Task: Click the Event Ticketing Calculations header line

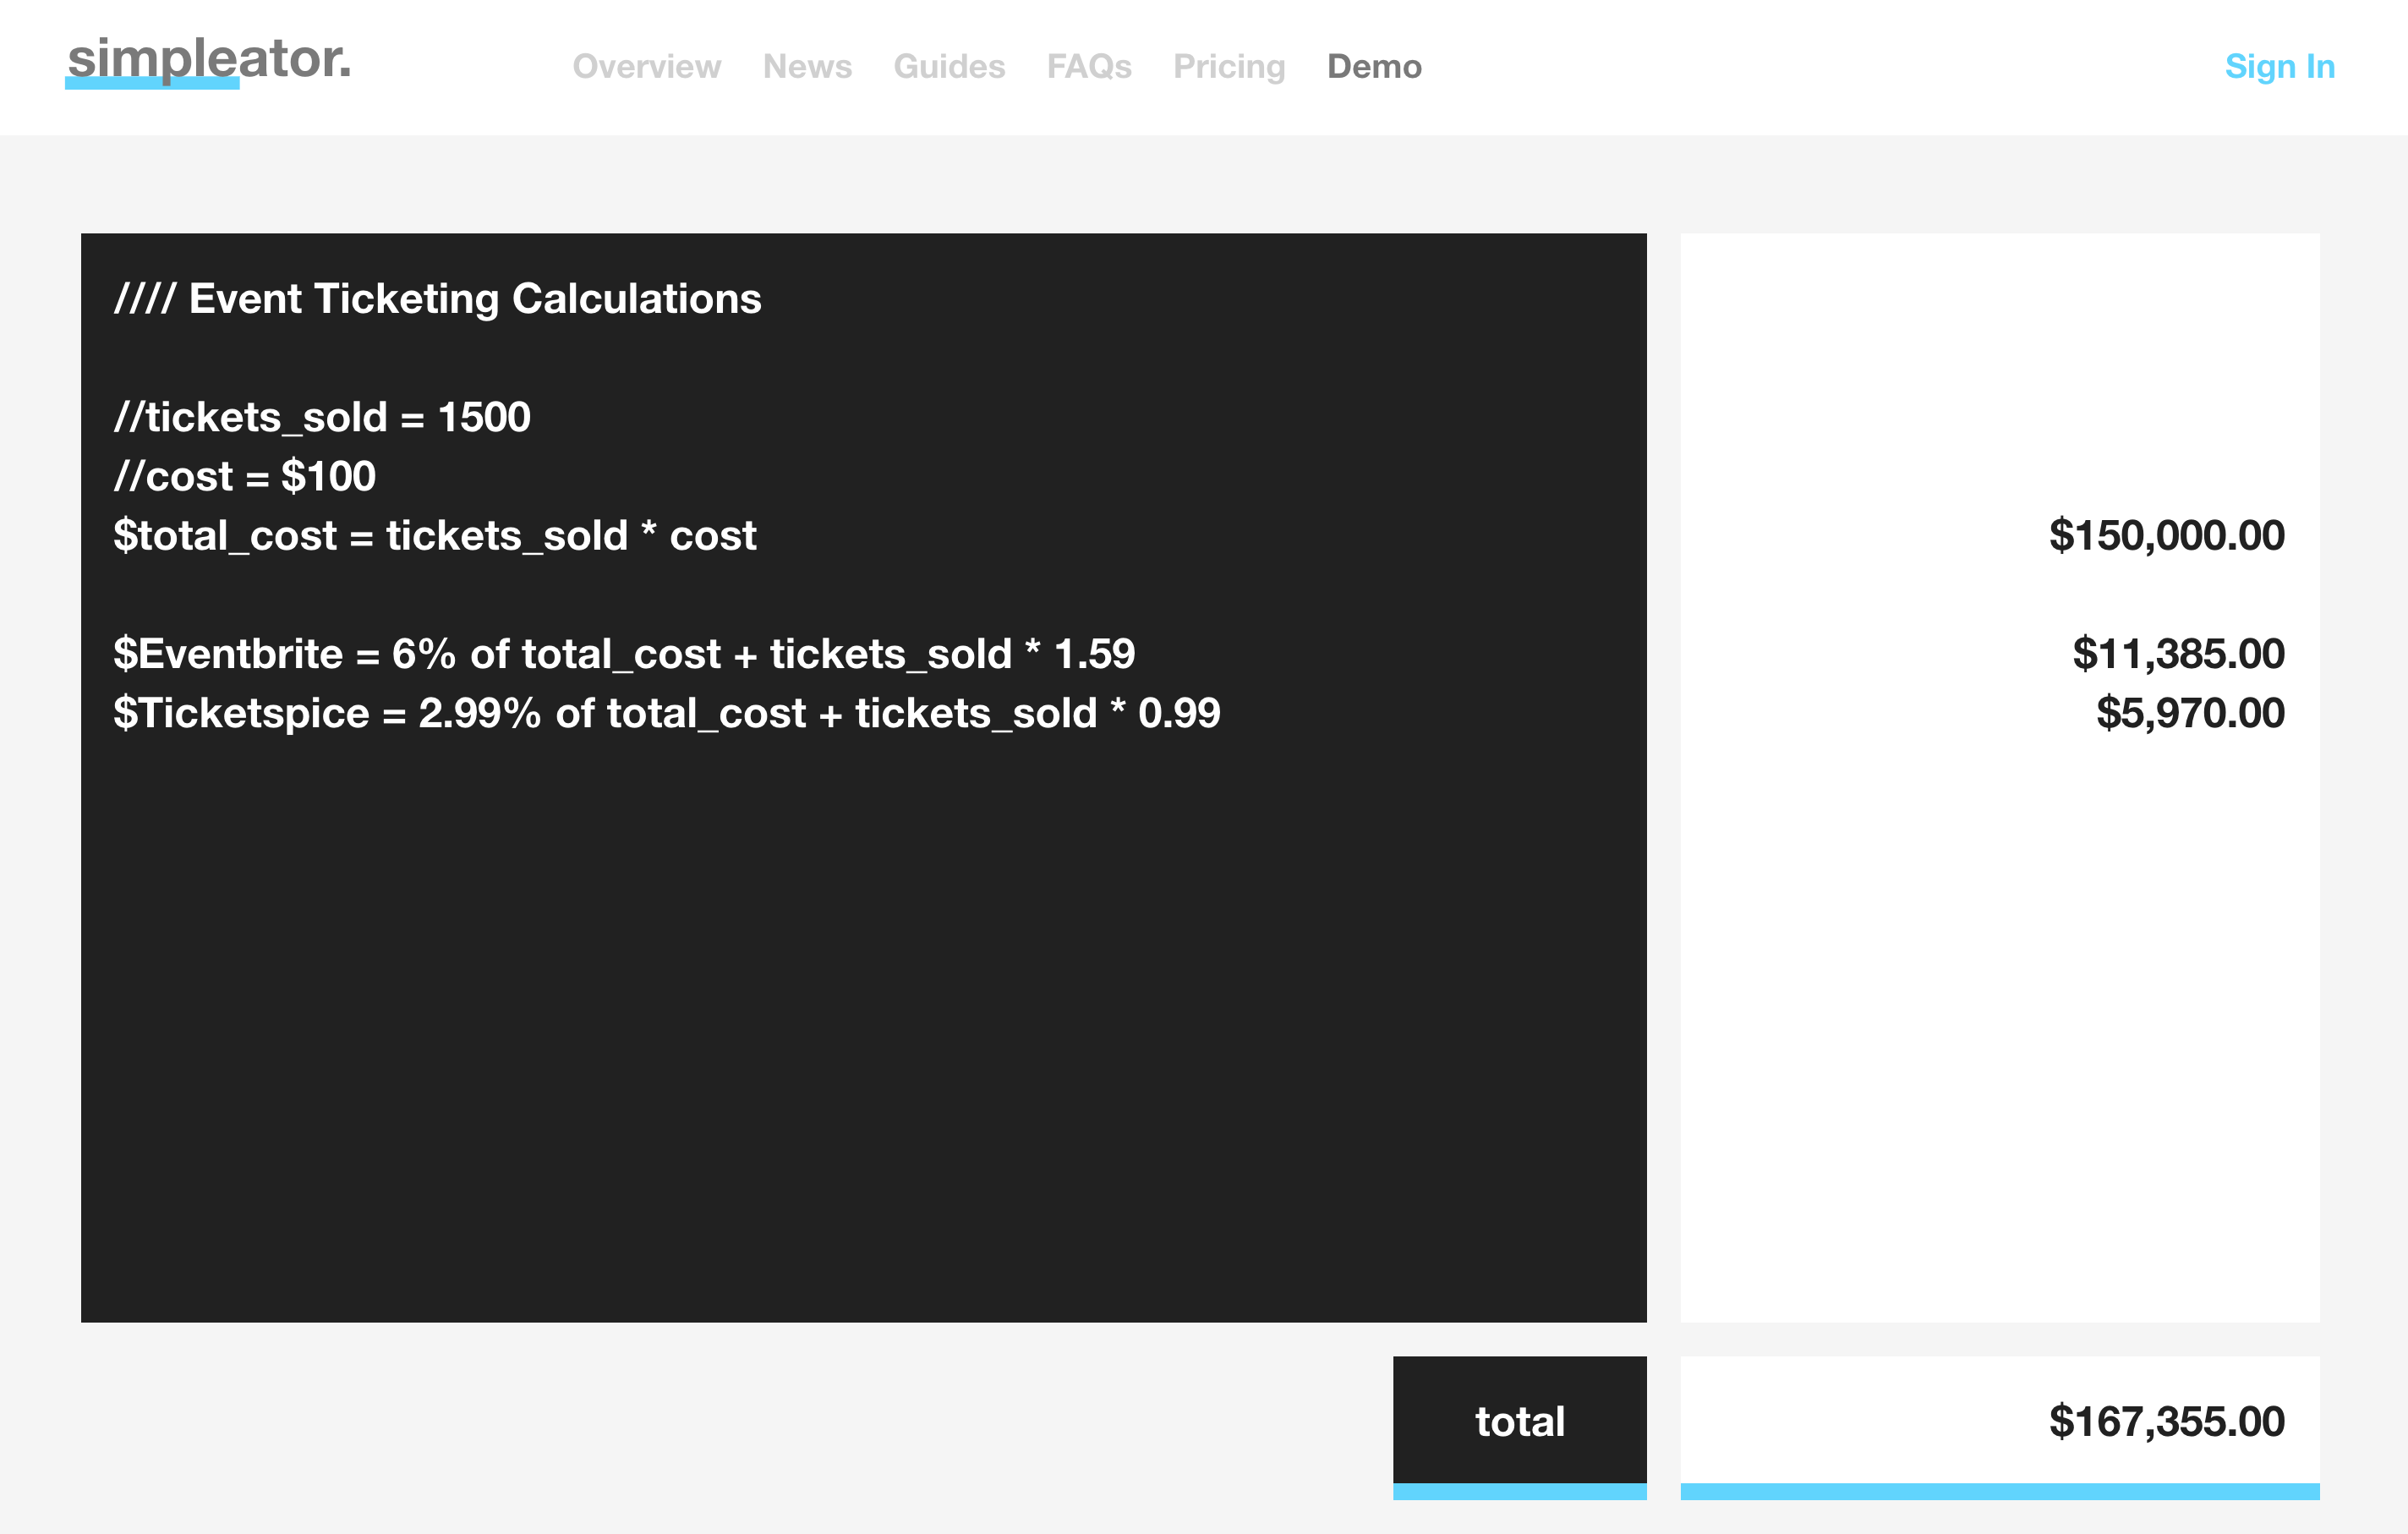Action: [x=437, y=299]
